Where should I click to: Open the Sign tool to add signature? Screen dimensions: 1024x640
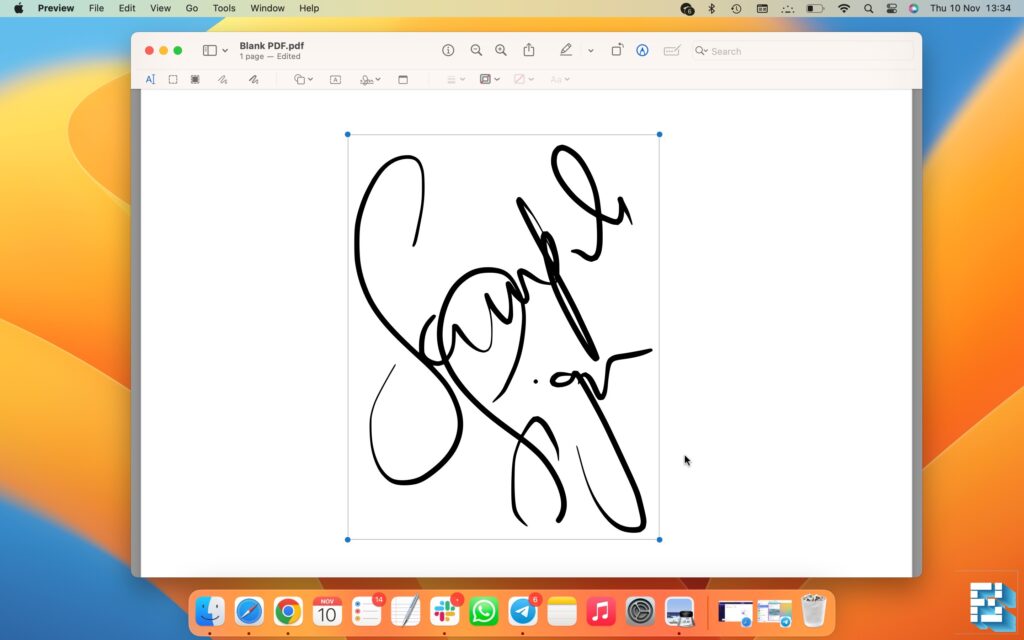click(366, 79)
